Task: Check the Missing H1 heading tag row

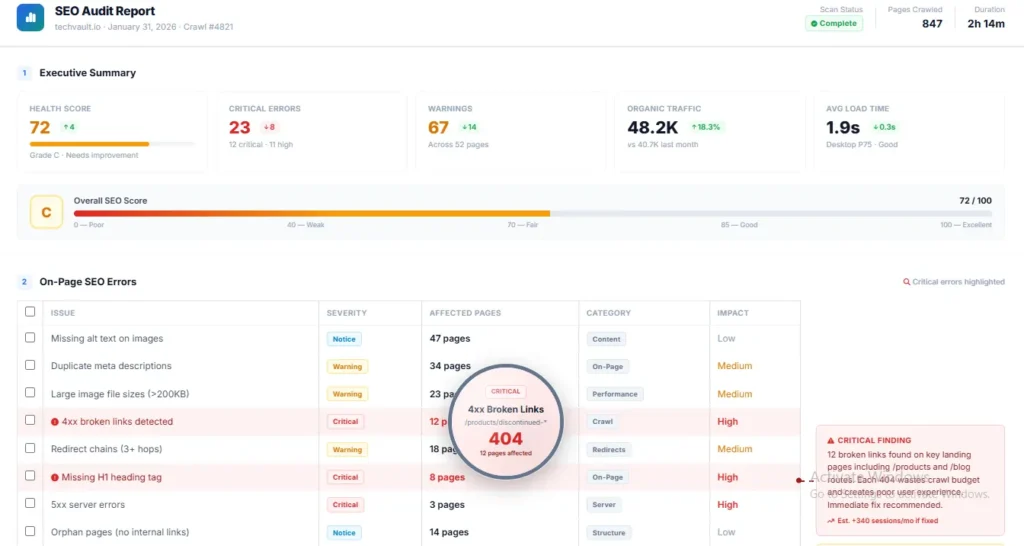Action: click(30, 475)
